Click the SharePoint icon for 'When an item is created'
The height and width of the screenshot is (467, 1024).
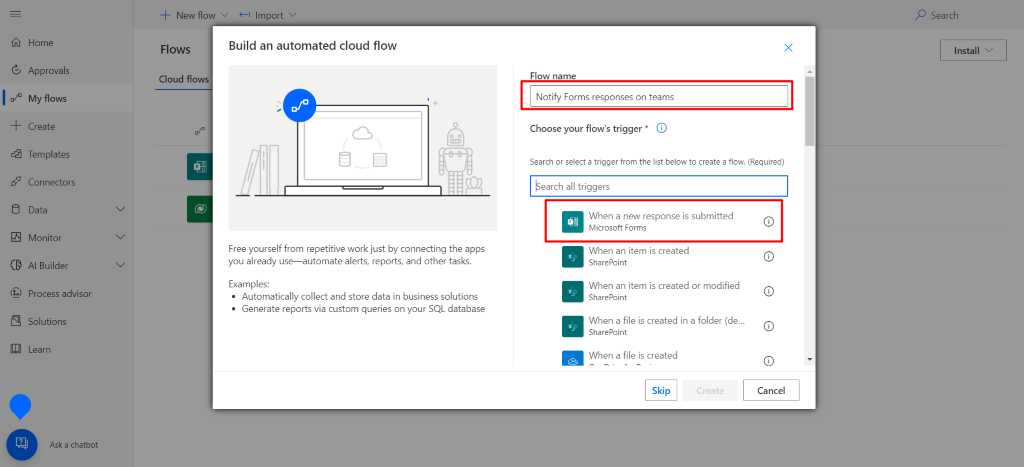(x=572, y=257)
